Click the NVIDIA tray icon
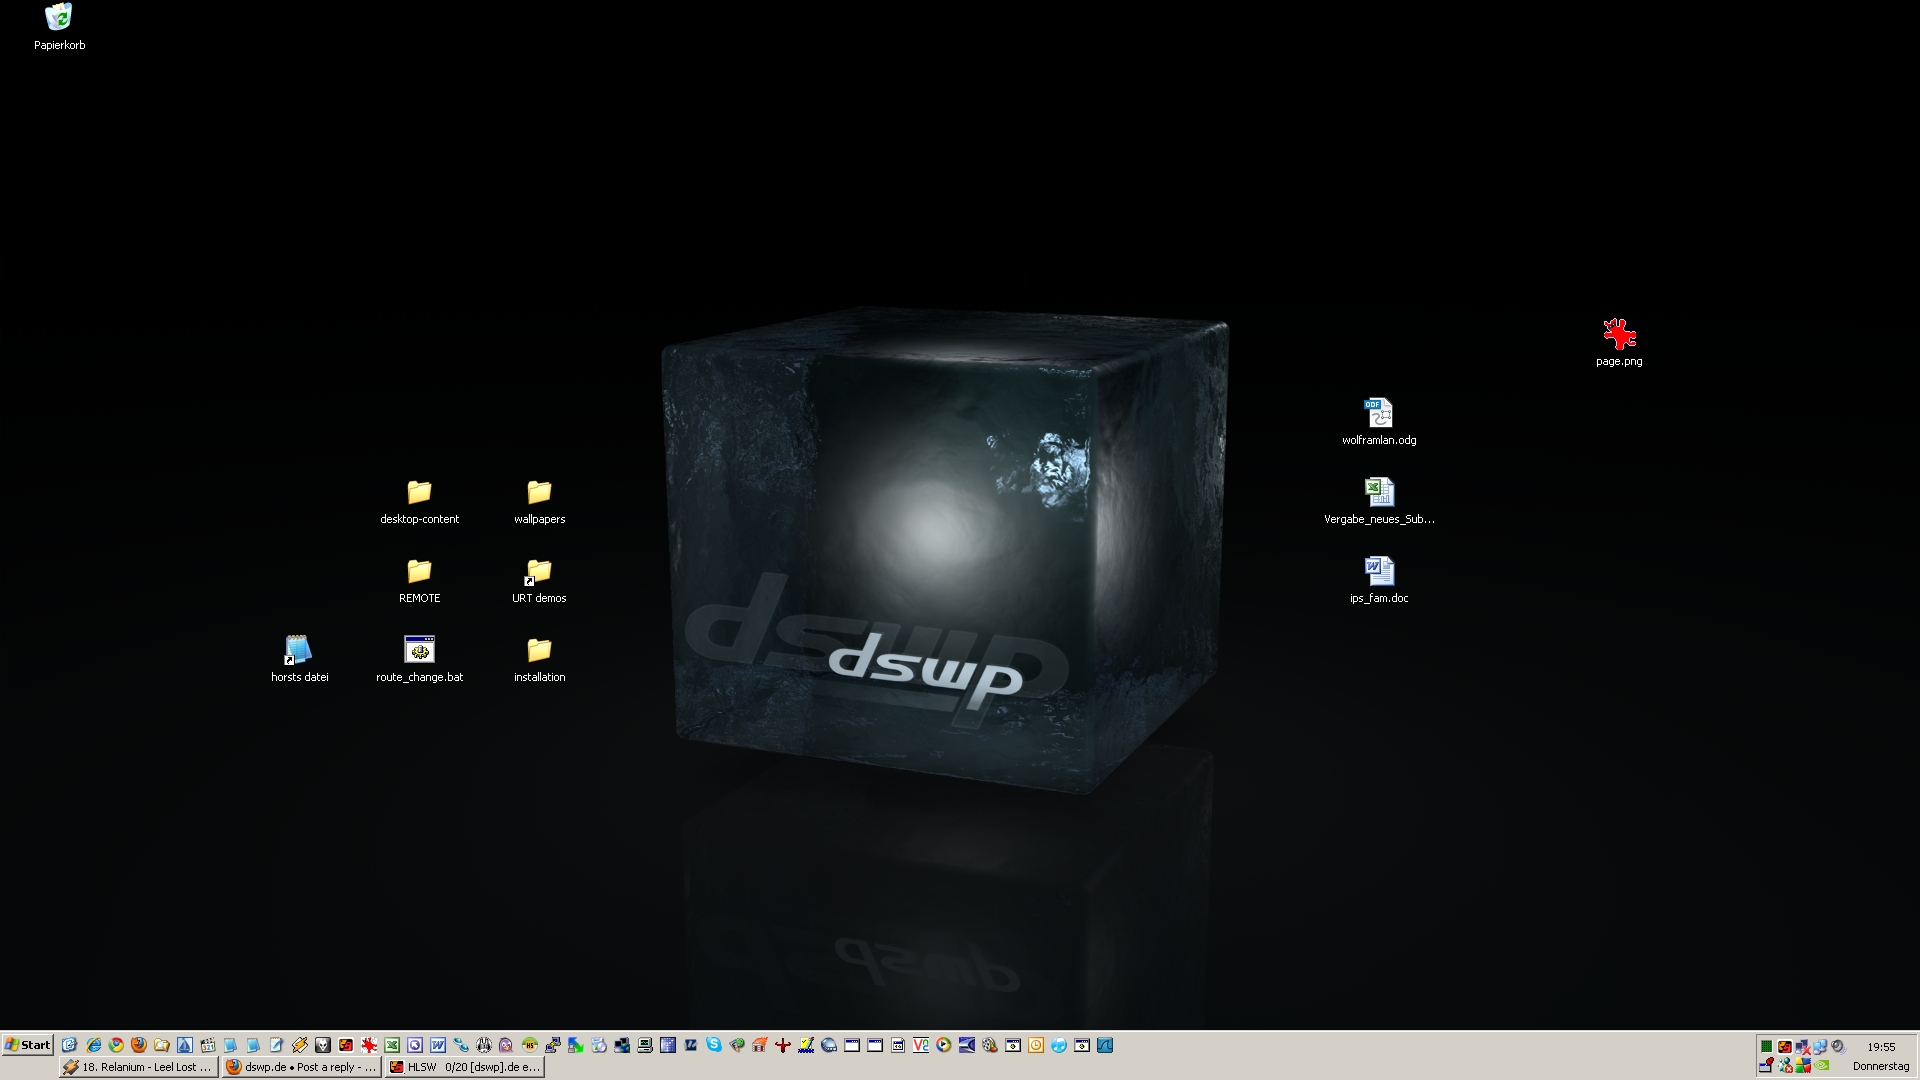1920x1080 pixels. [1821, 1065]
